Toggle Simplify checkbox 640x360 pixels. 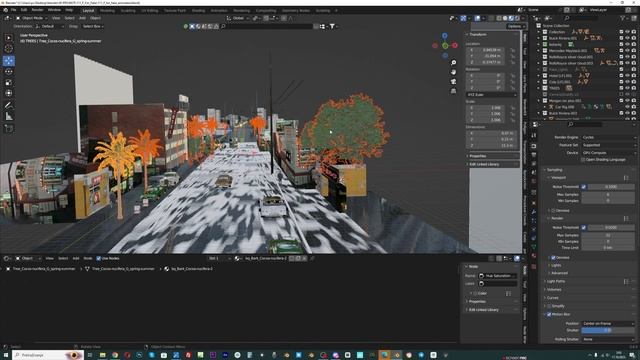pyautogui.click(x=549, y=306)
